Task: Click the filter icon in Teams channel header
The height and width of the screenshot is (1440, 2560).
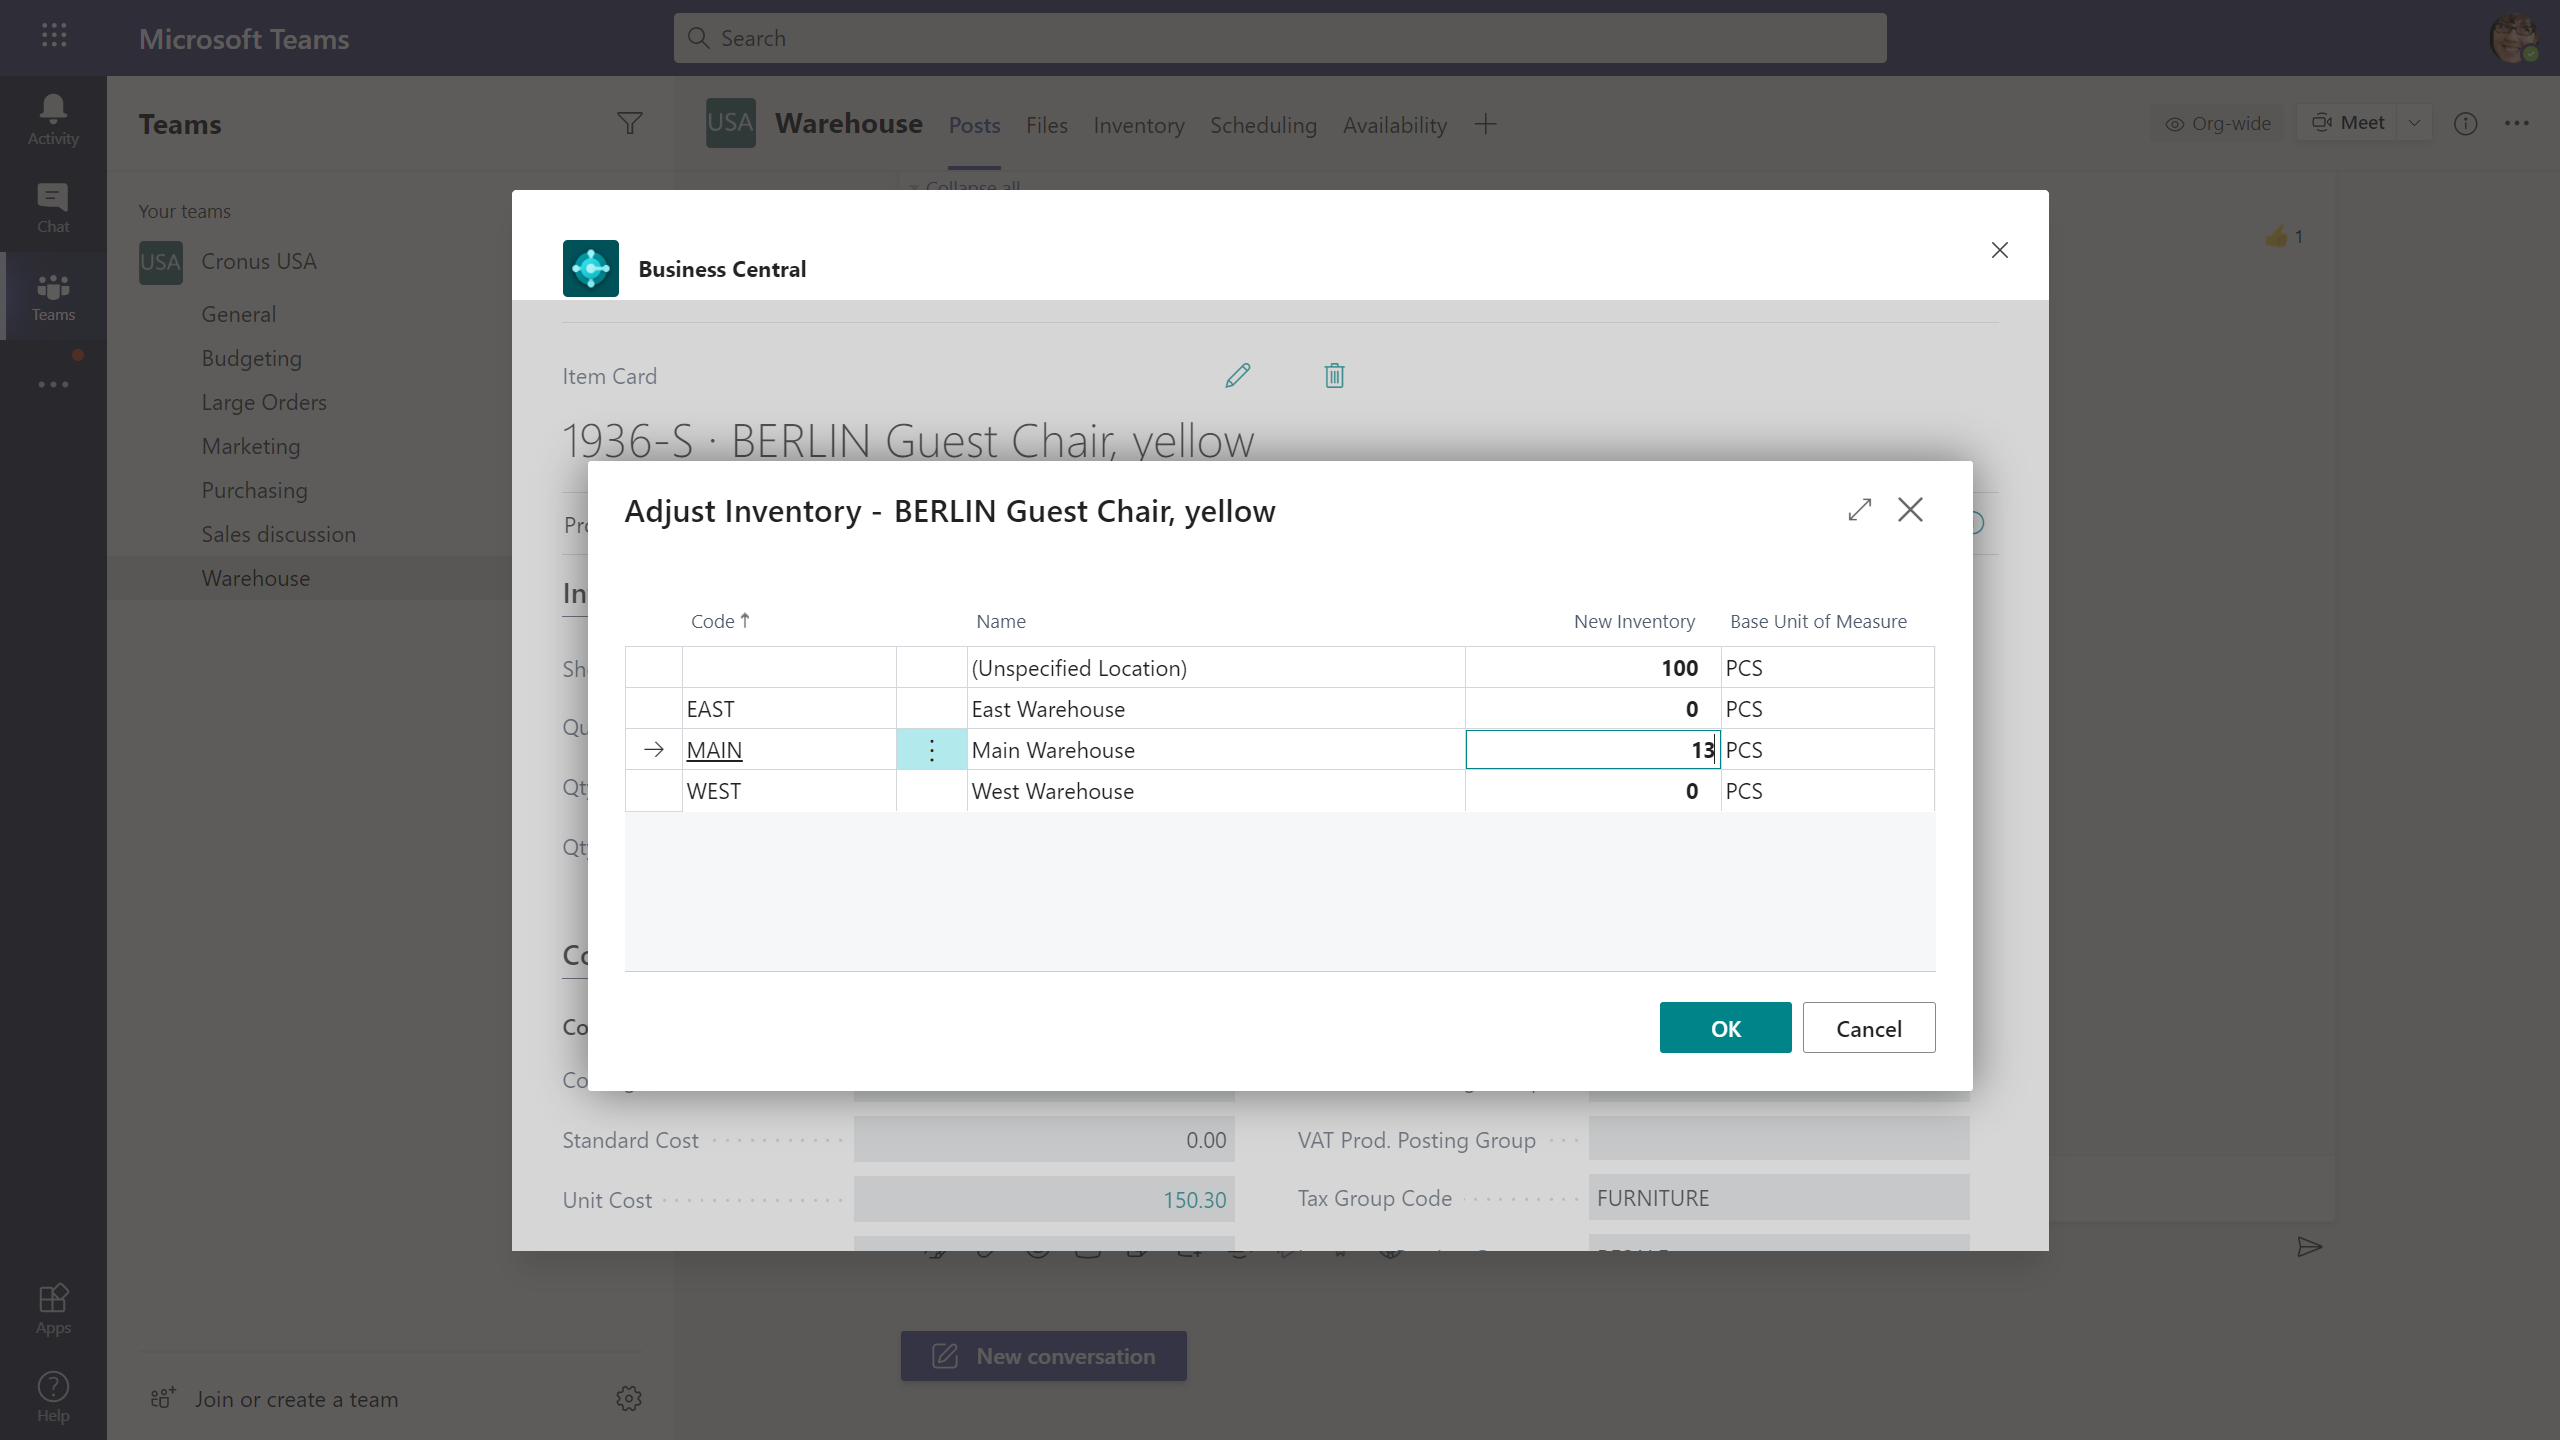Action: (629, 123)
